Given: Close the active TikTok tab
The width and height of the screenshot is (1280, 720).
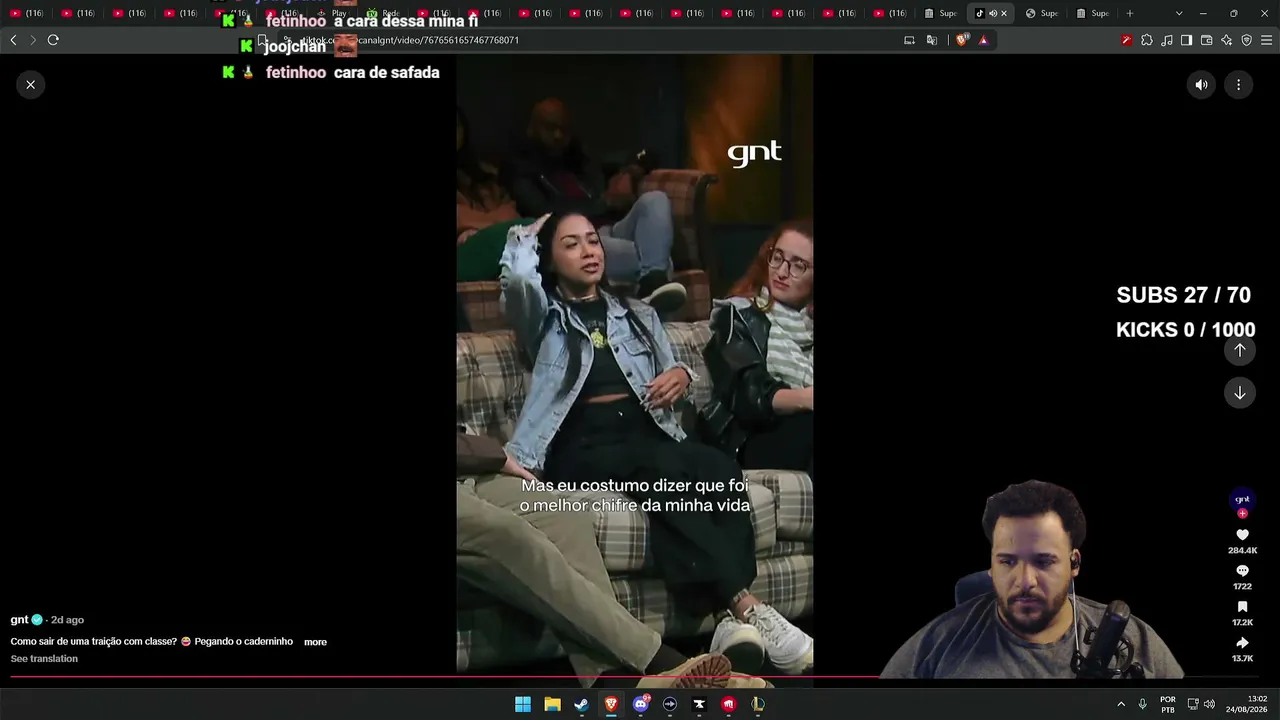Looking at the screenshot, I should click(x=1004, y=13).
